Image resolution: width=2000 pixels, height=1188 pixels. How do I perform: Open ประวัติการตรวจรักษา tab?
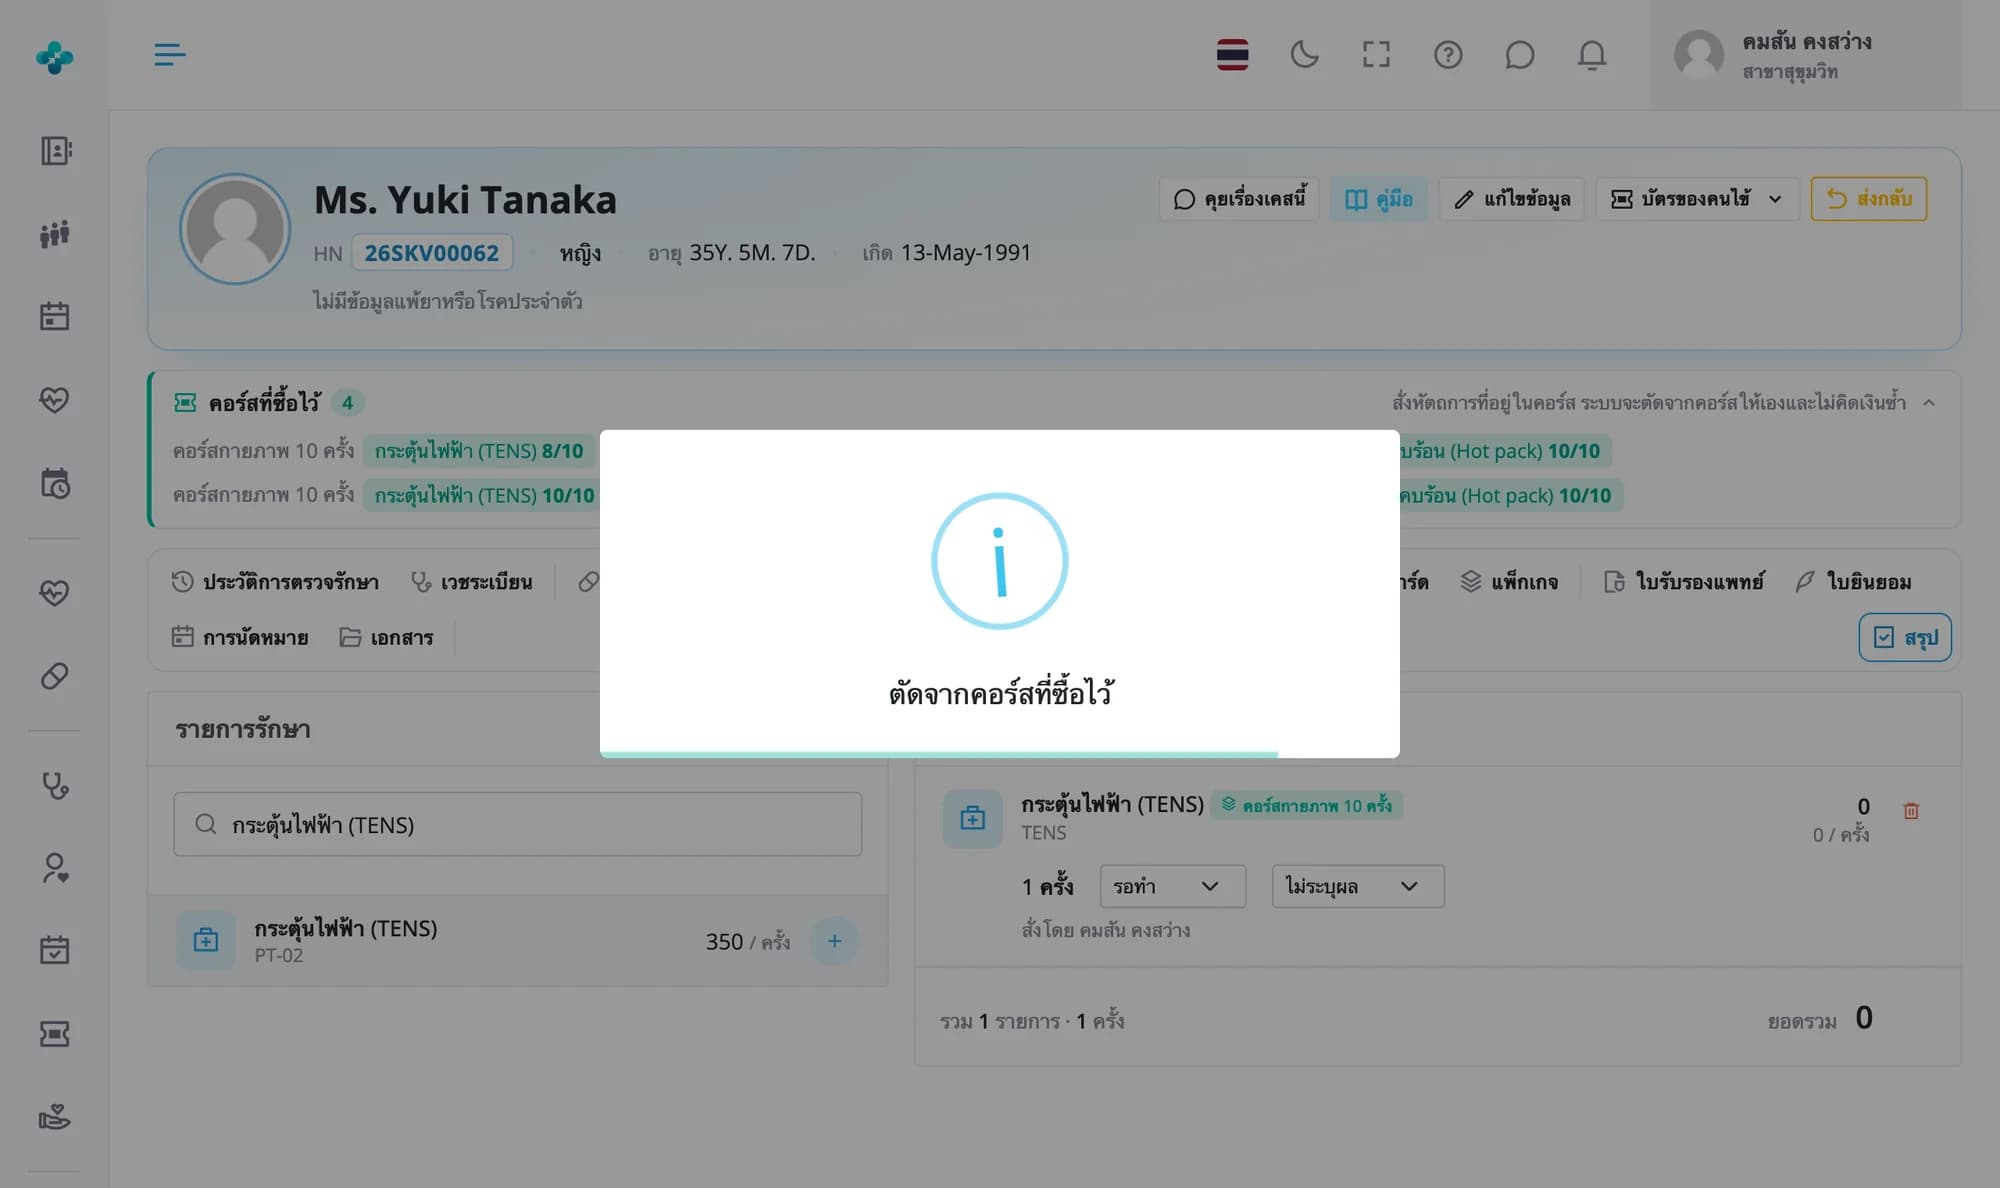[275, 582]
